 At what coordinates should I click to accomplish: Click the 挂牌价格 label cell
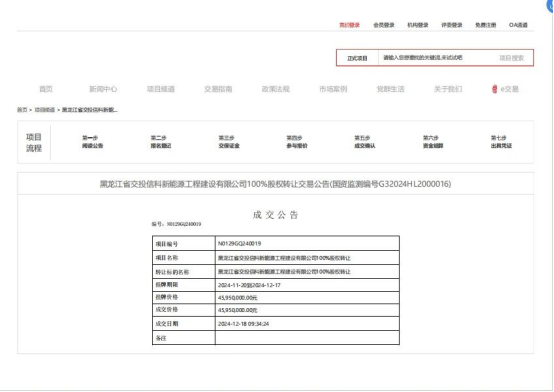[x=184, y=298]
